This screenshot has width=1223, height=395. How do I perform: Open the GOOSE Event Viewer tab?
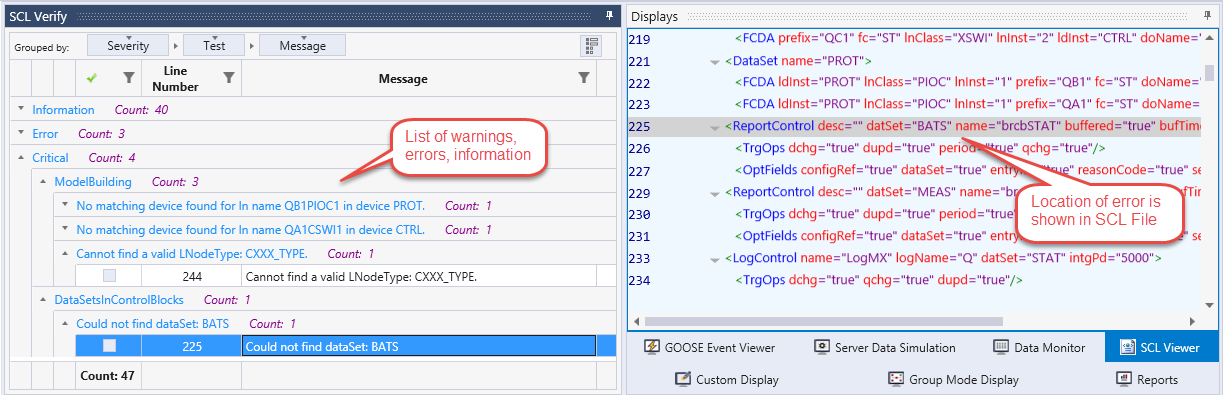[711, 347]
